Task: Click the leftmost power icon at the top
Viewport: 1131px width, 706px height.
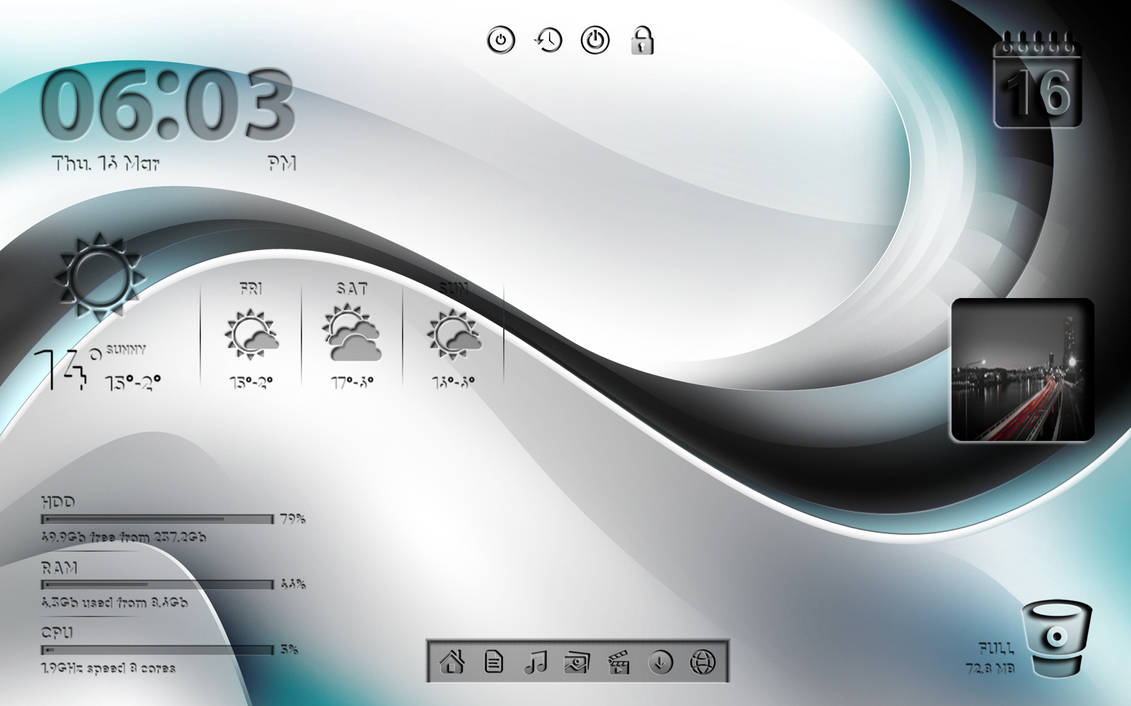Action: pos(501,41)
